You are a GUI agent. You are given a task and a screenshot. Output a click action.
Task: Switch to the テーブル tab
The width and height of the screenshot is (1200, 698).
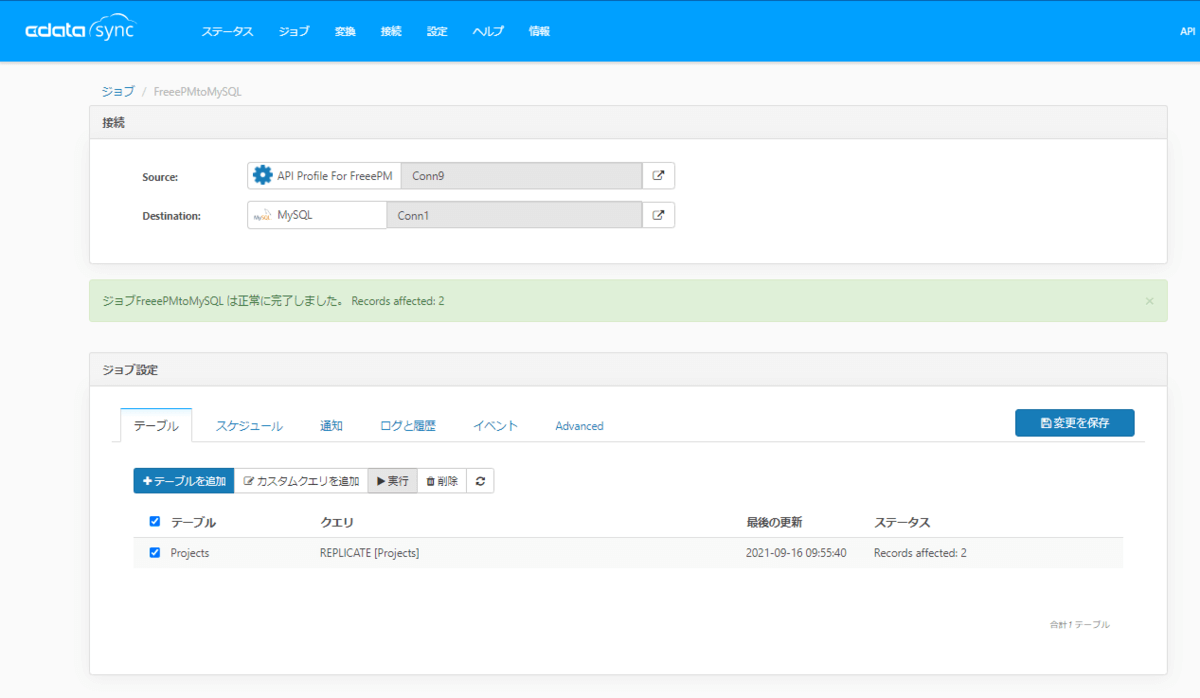tap(156, 425)
